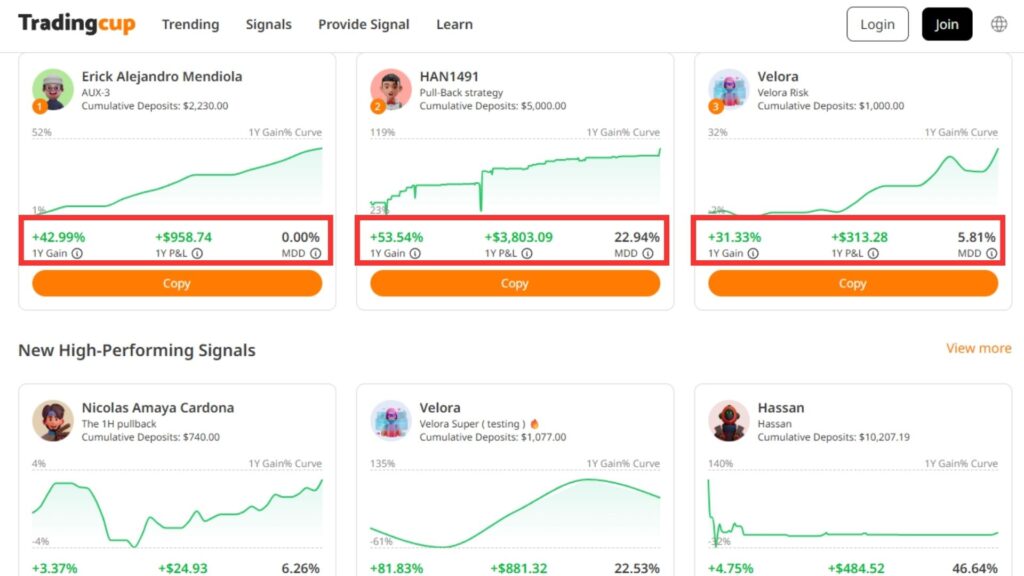Click the MDD info icon on Erick's card
Image resolution: width=1024 pixels, height=576 pixels.
(x=315, y=254)
